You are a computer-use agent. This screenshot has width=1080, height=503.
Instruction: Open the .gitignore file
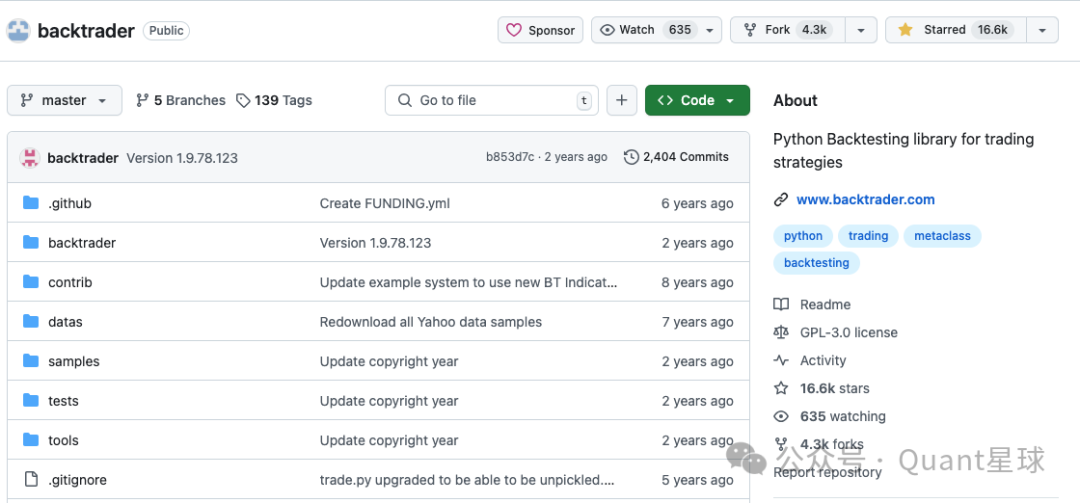point(77,480)
